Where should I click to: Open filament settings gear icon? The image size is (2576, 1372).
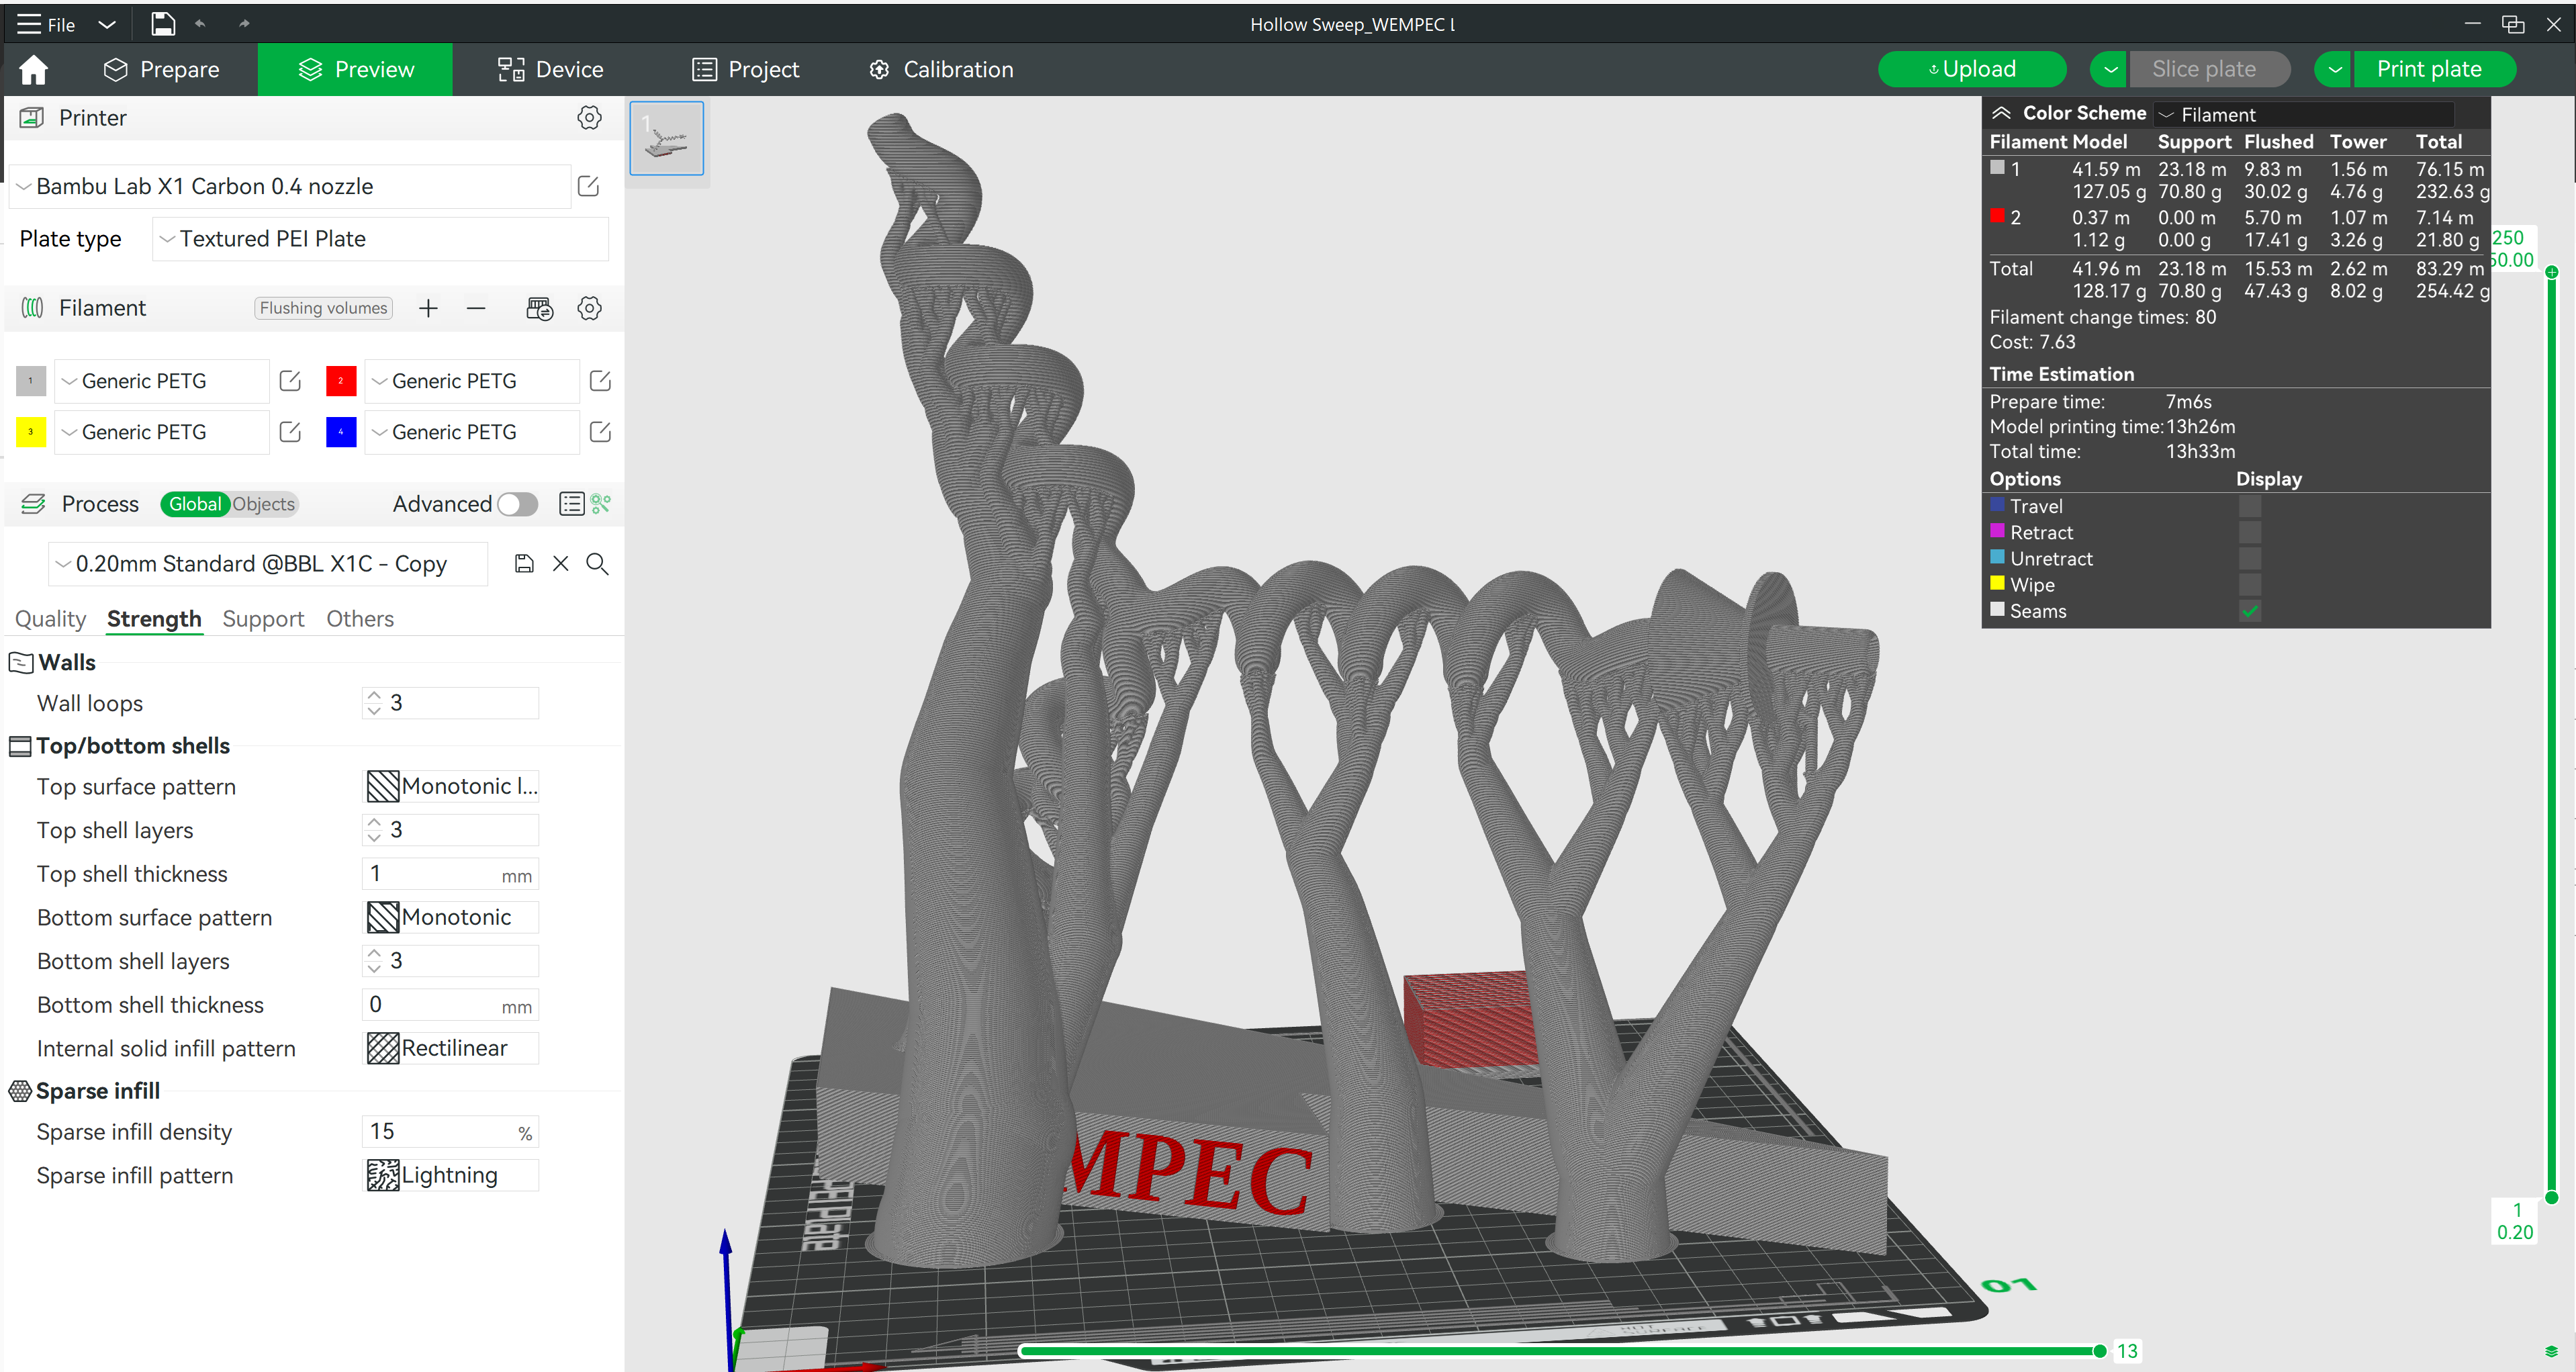[x=589, y=308]
